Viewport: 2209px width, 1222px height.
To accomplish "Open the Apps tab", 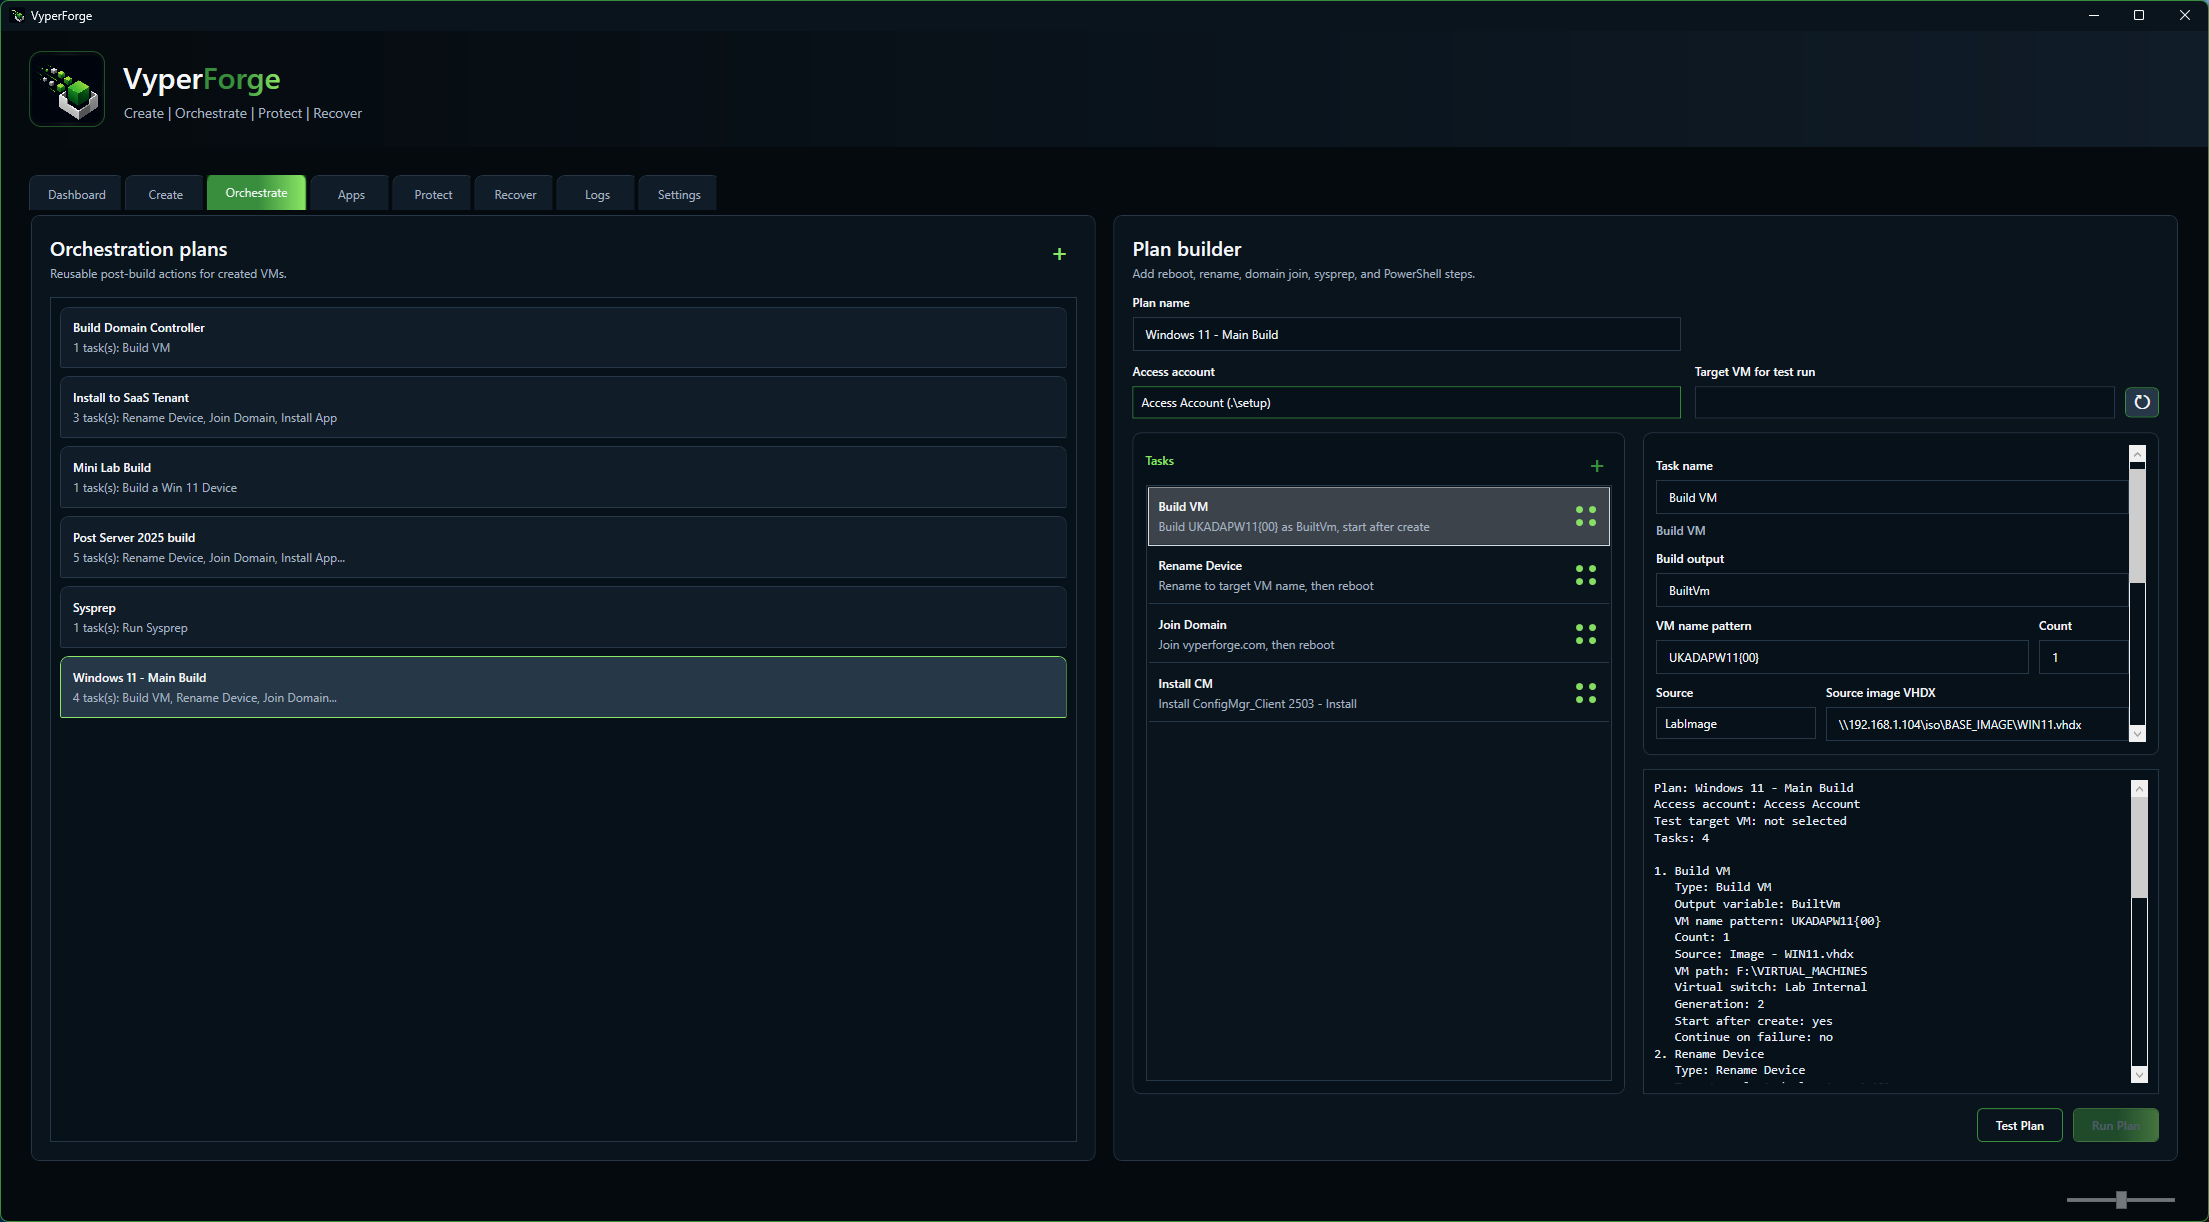I will (350, 194).
